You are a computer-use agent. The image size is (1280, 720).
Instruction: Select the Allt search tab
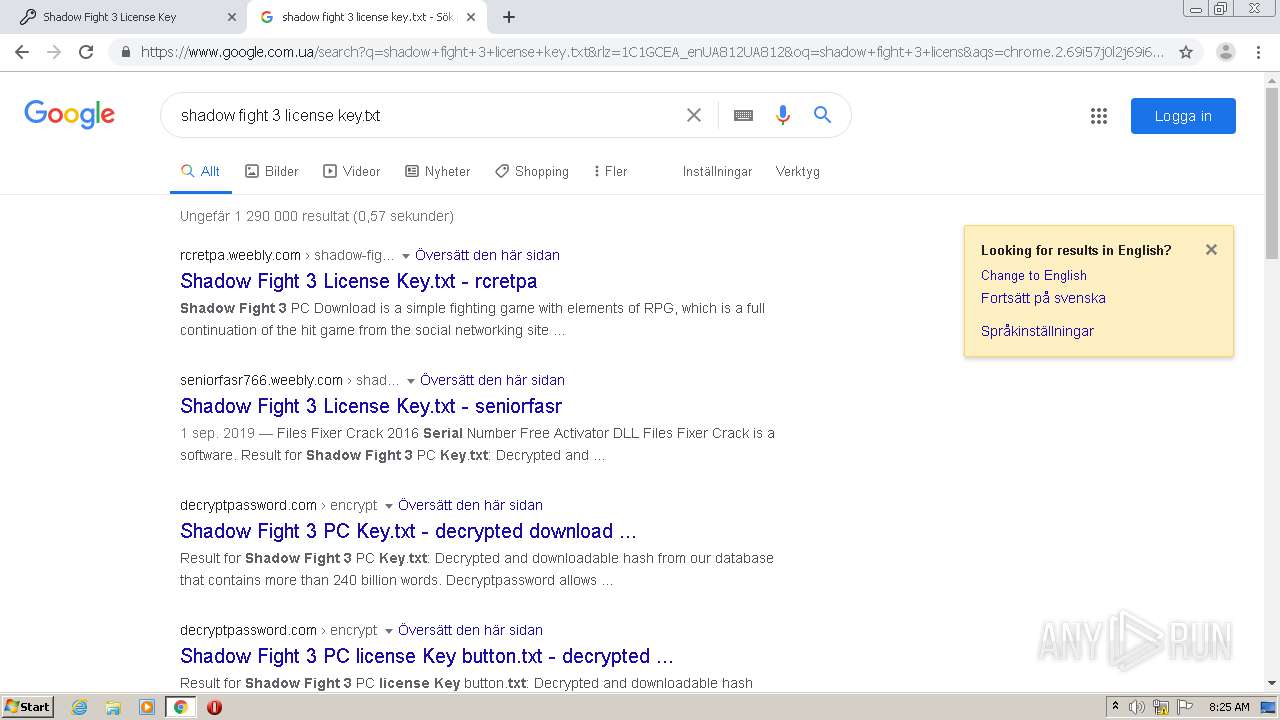[200, 171]
